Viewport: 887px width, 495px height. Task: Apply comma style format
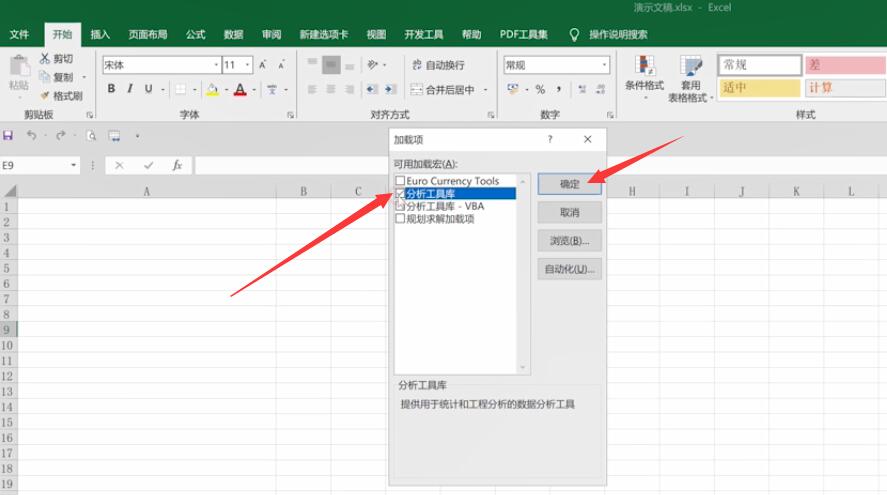pyautogui.click(x=559, y=89)
